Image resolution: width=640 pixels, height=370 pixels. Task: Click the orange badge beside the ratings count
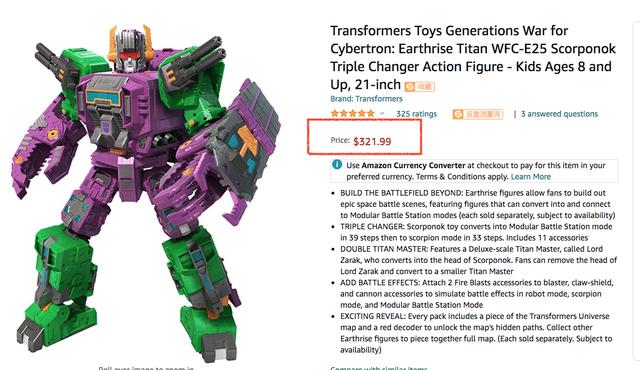click(478, 114)
